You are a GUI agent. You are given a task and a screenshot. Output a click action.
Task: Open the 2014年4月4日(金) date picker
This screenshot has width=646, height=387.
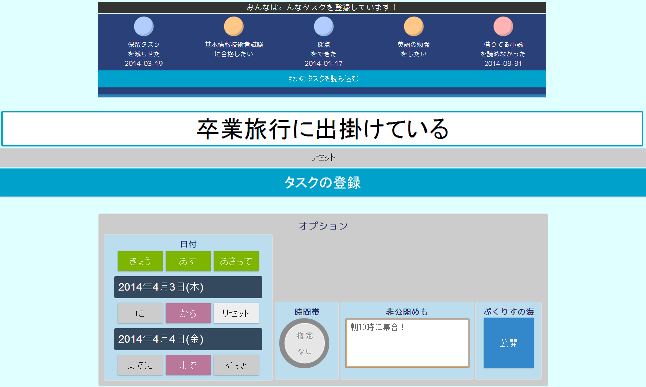click(x=188, y=339)
